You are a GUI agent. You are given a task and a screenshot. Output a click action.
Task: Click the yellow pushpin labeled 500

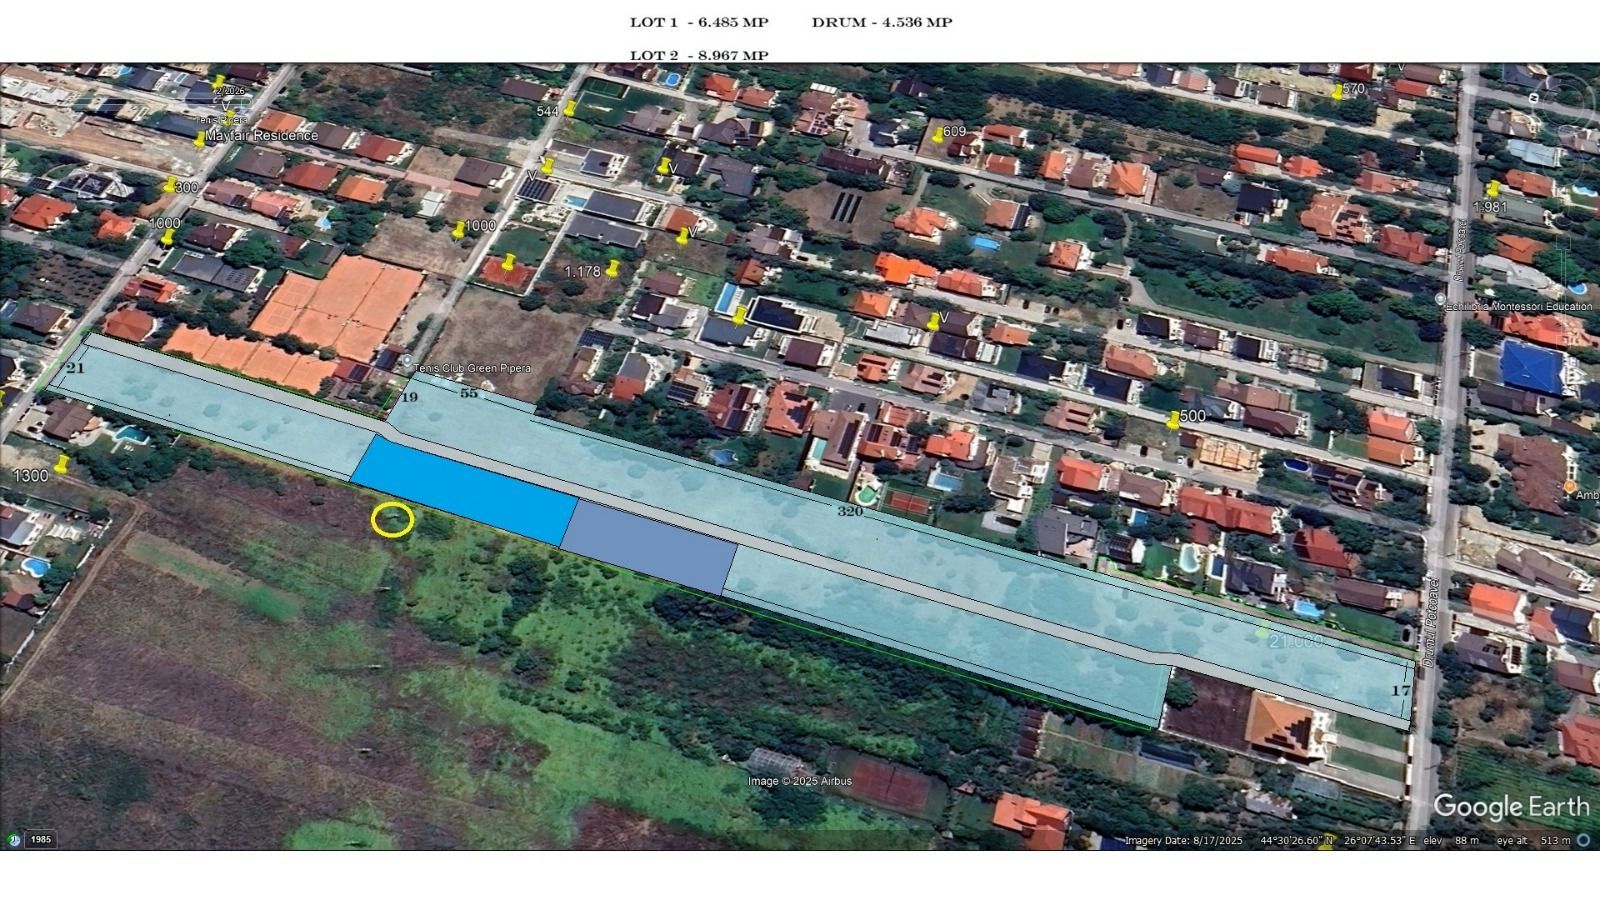[1174, 419]
